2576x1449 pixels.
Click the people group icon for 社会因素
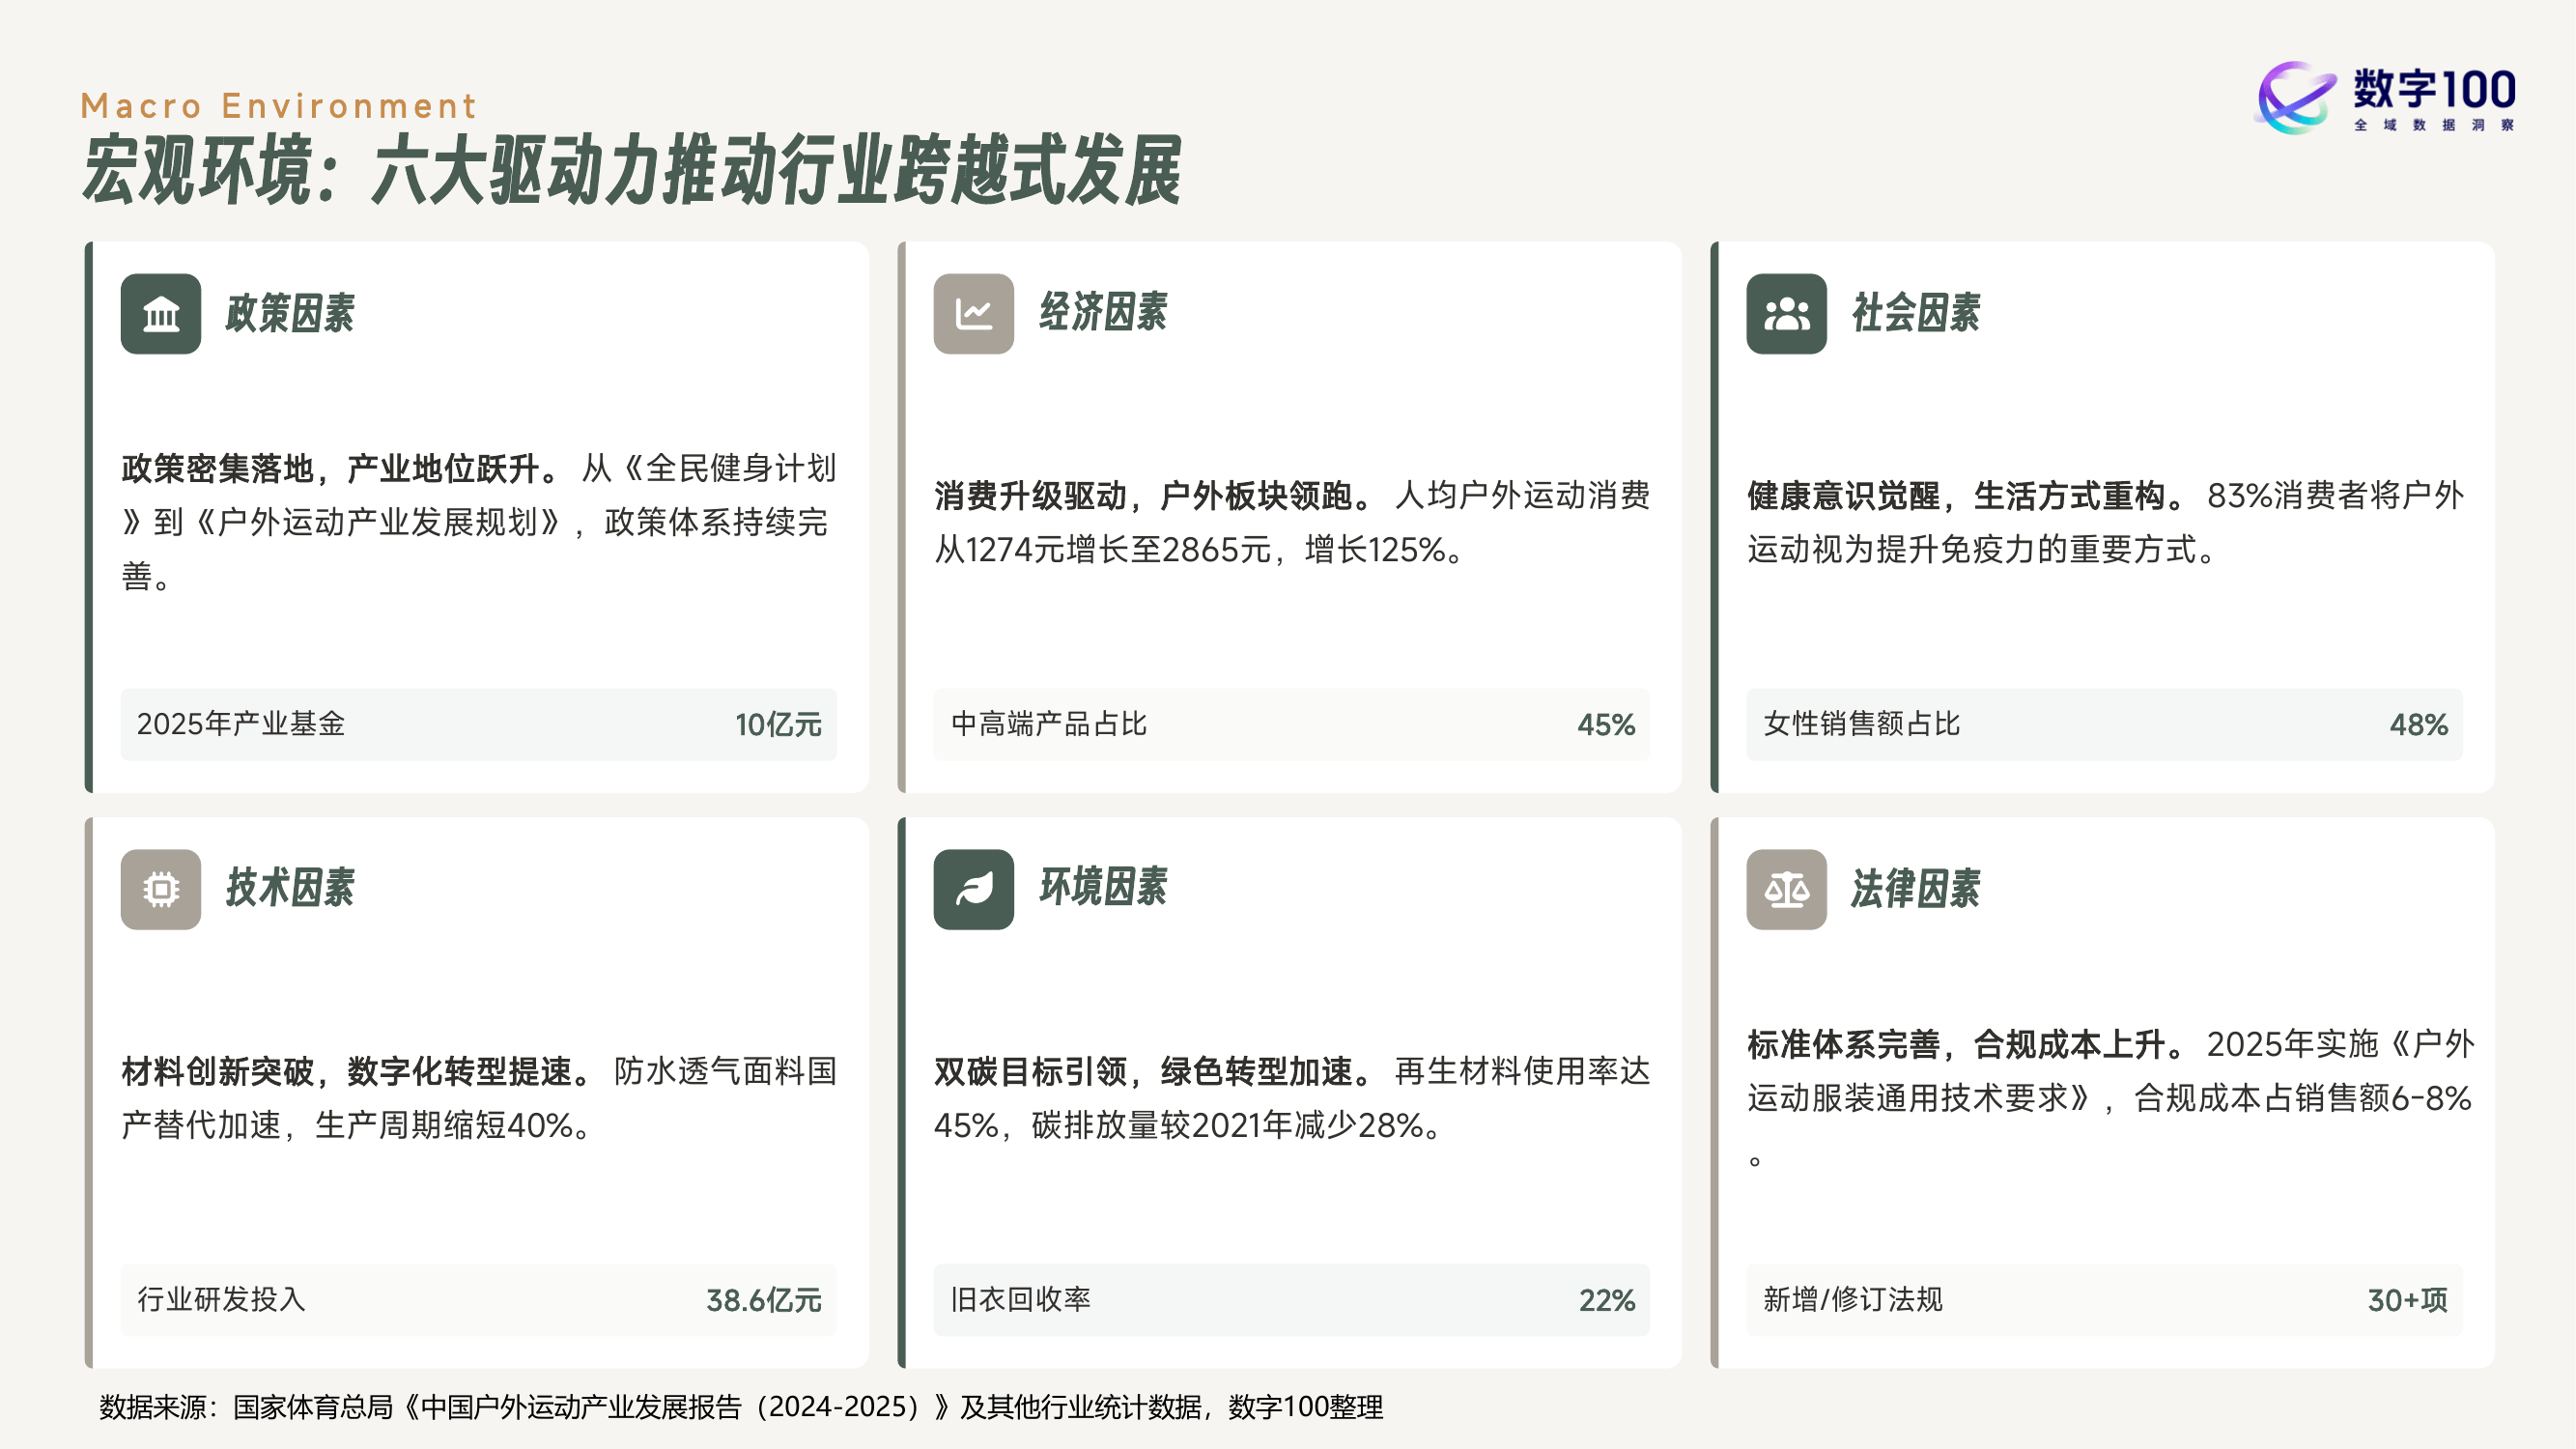click(x=1786, y=314)
